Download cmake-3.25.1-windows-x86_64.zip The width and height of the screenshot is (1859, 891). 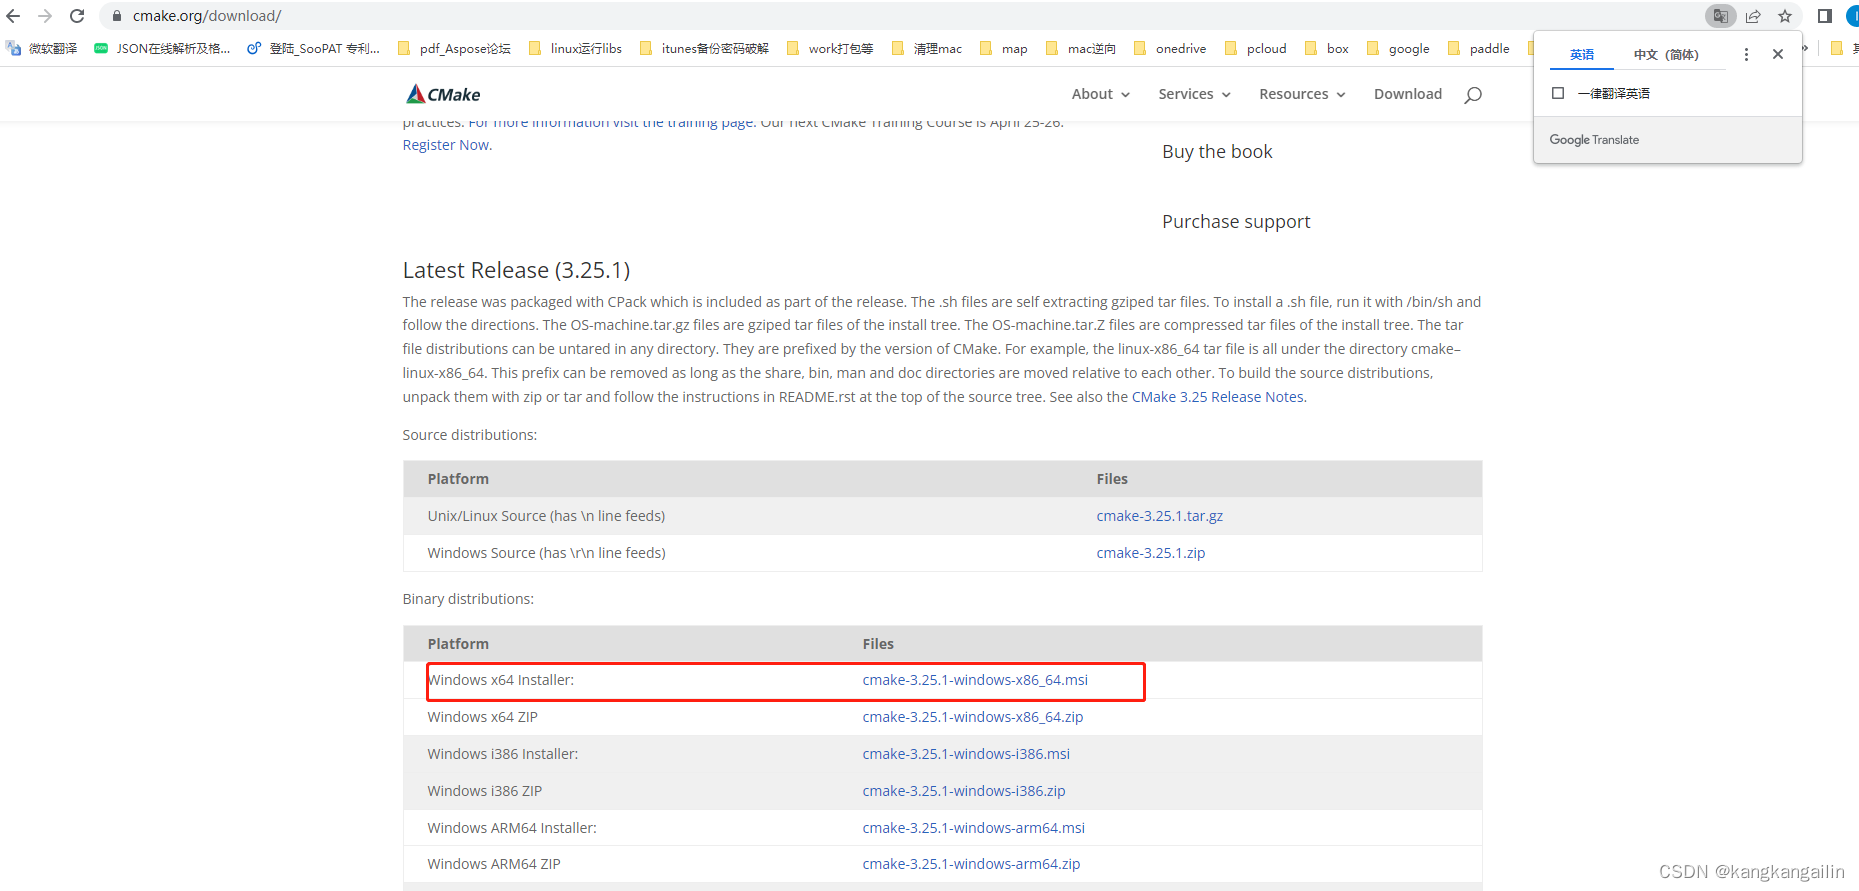point(973,717)
